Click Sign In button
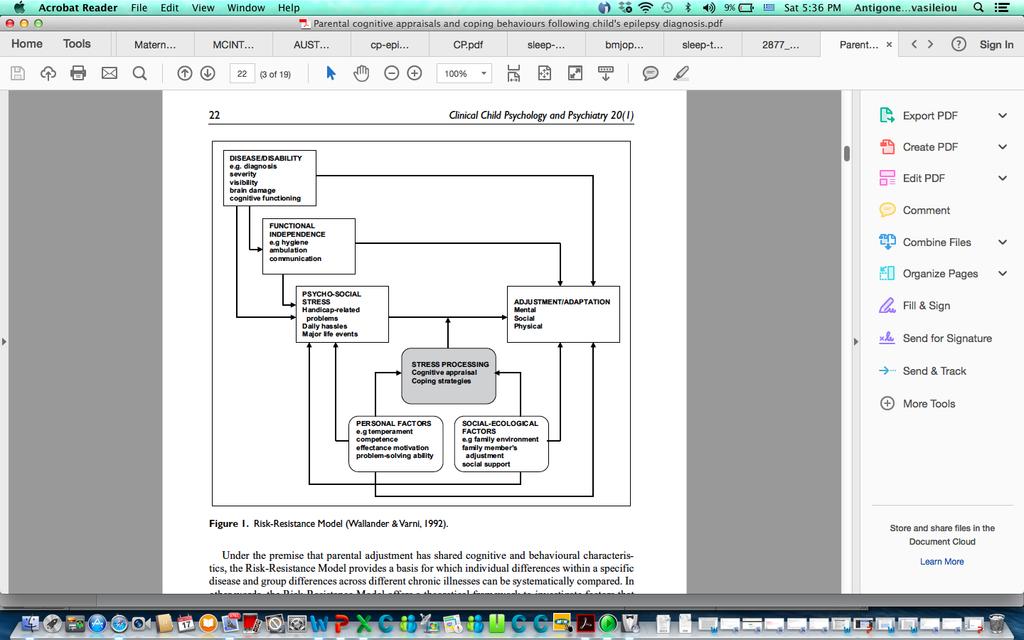This screenshot has height=640, width=1024. tap(996, 44)
